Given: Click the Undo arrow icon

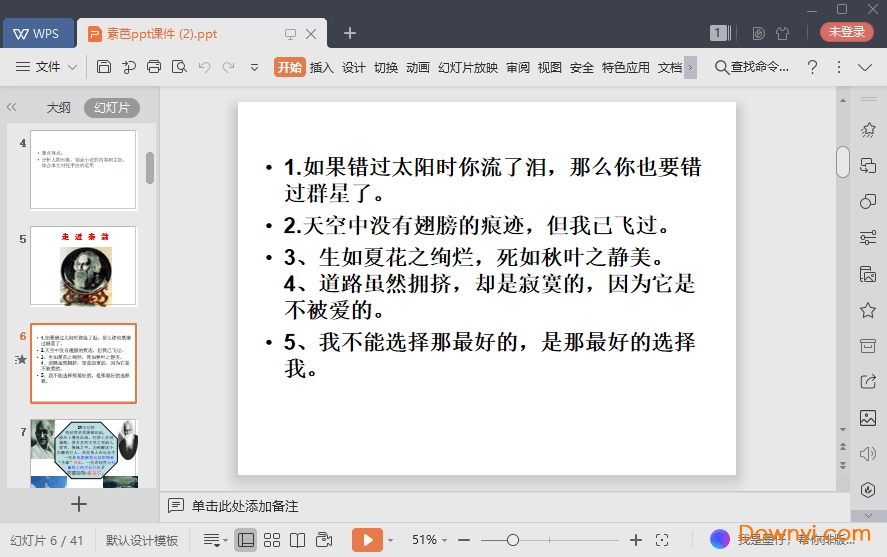Looking at the screenshot, I should (x=204, y=67).
